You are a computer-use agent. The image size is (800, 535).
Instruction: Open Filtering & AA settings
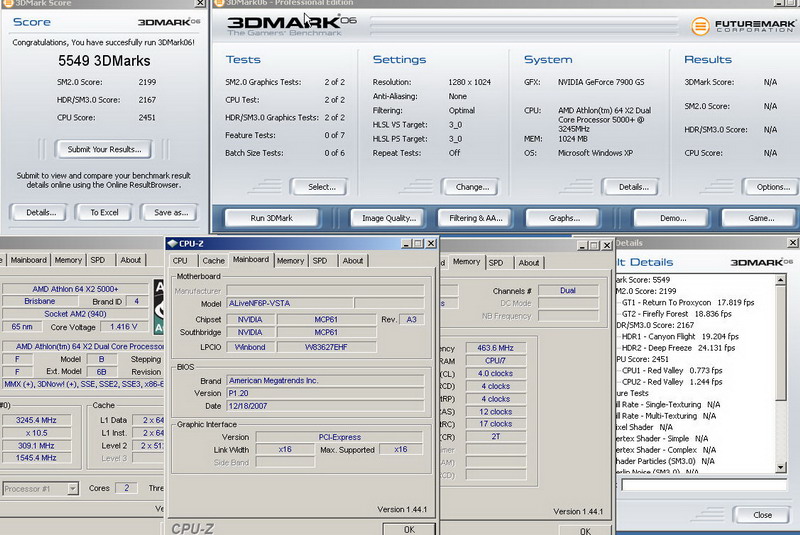474,218
